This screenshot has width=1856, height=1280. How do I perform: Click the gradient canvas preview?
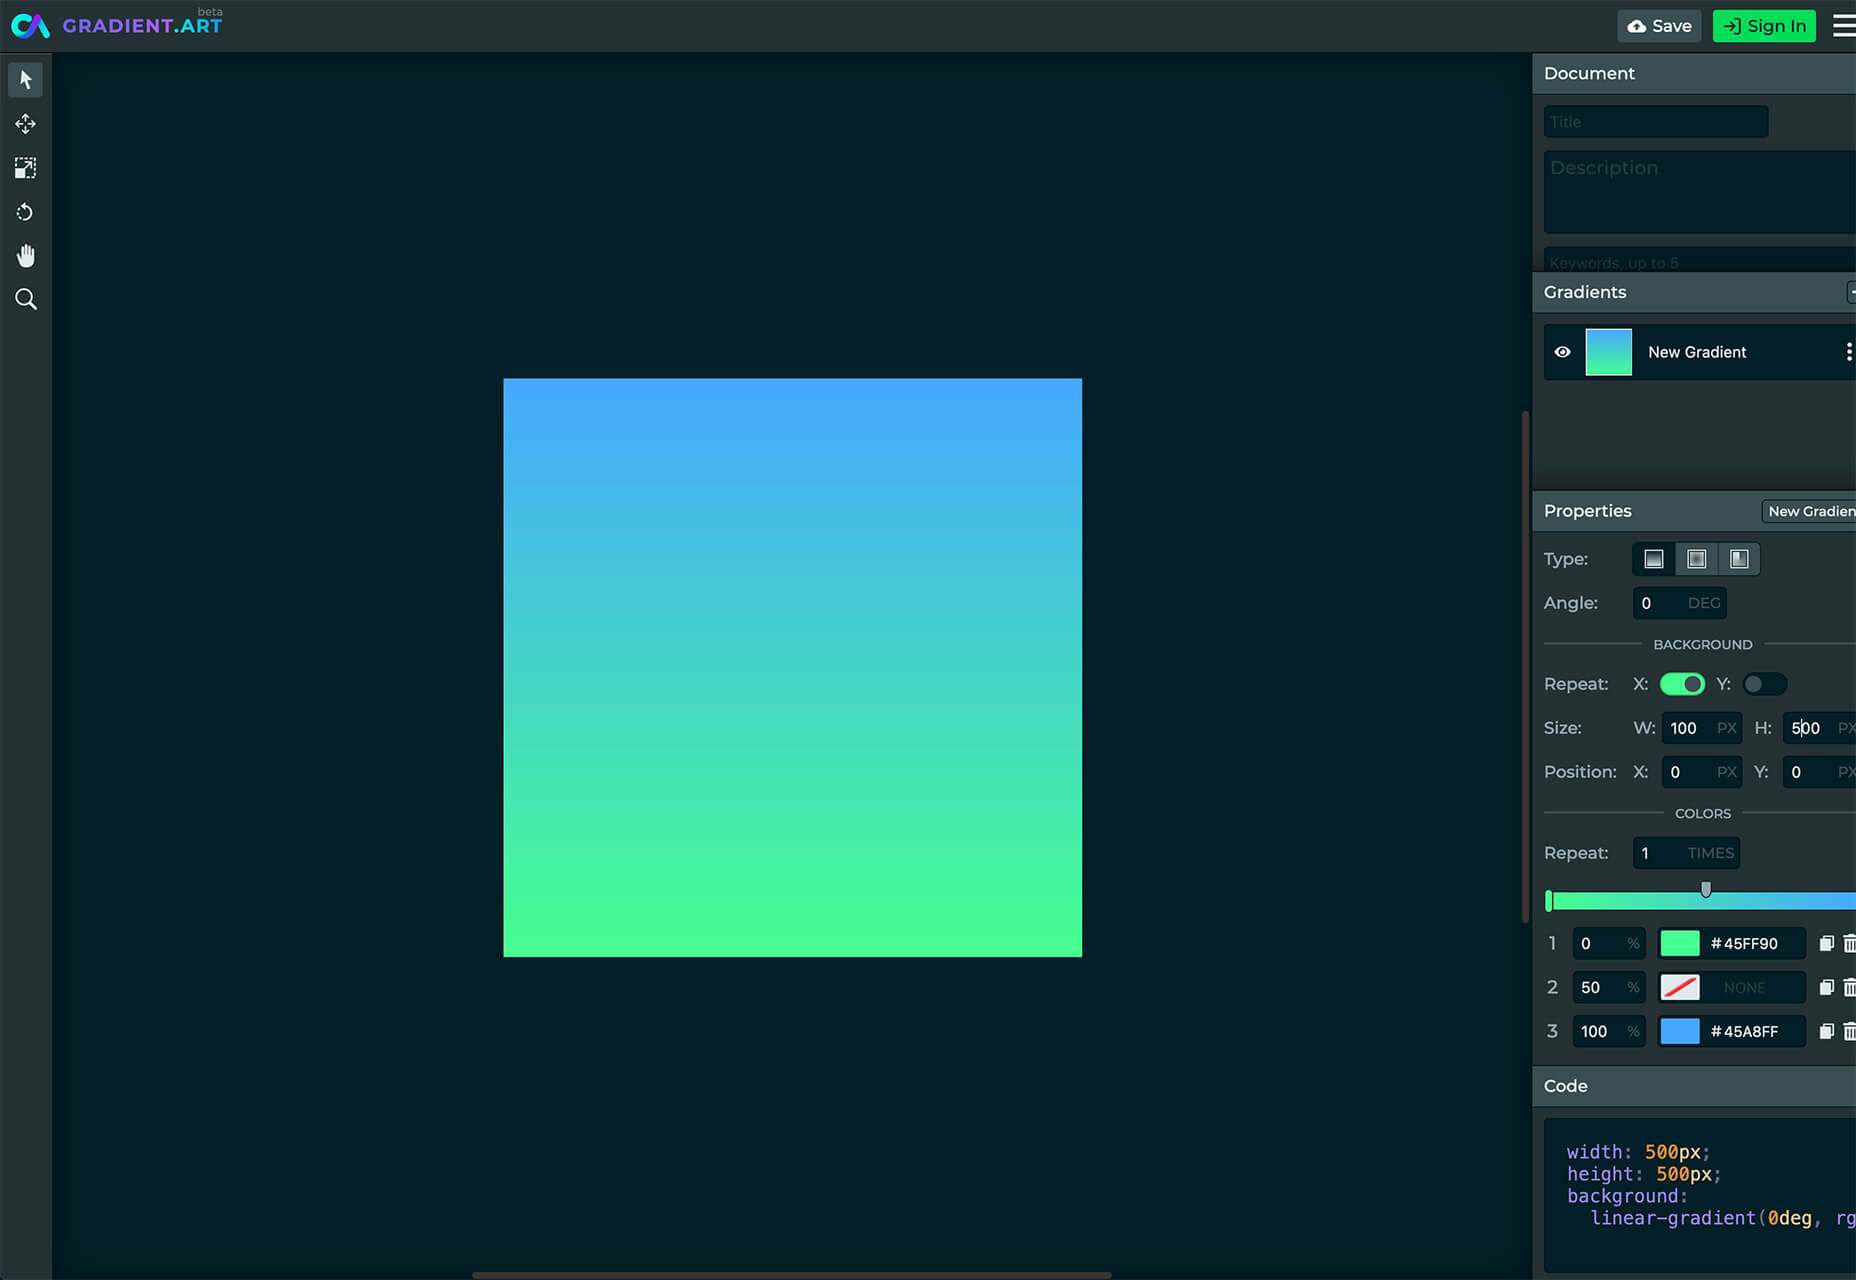pos(792,667)
